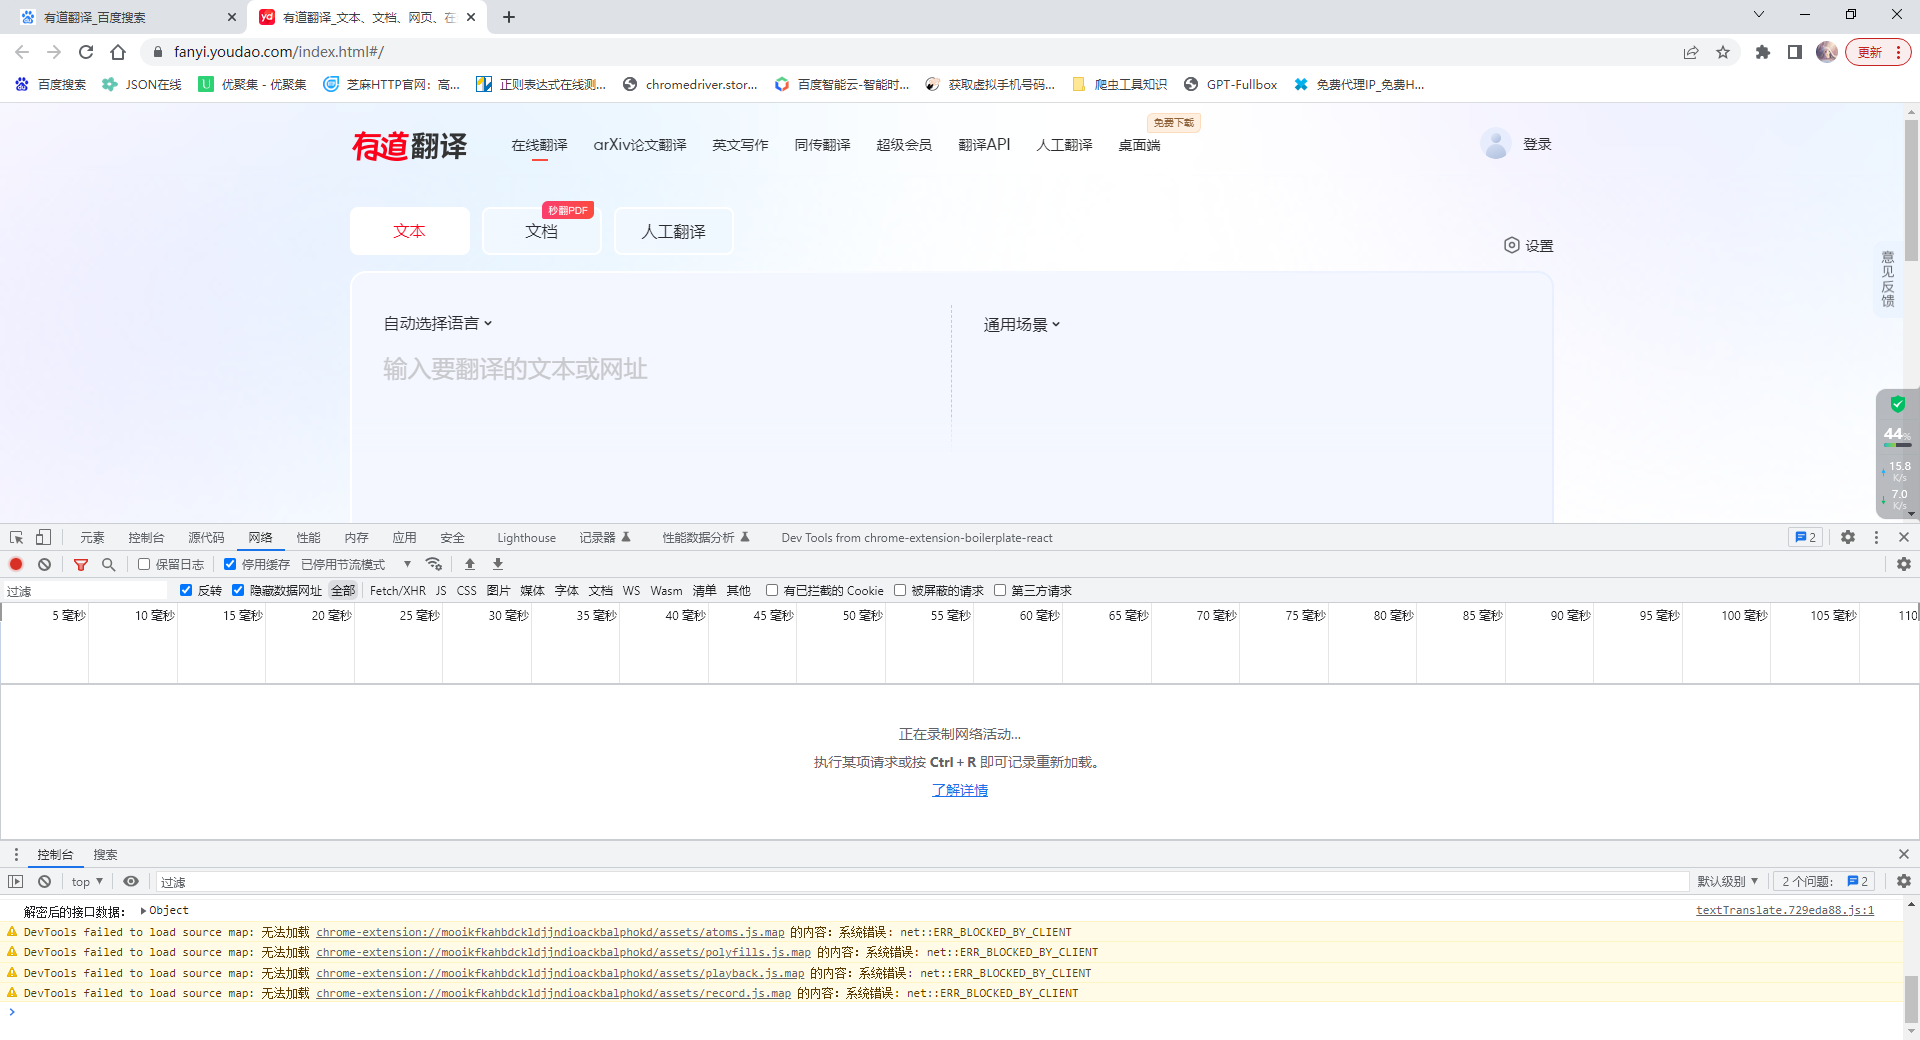Export HAR with the download arrow icon
The width and height of the screenshot is (1920, 1040).
pyautogui.click(x=498, y=565)
